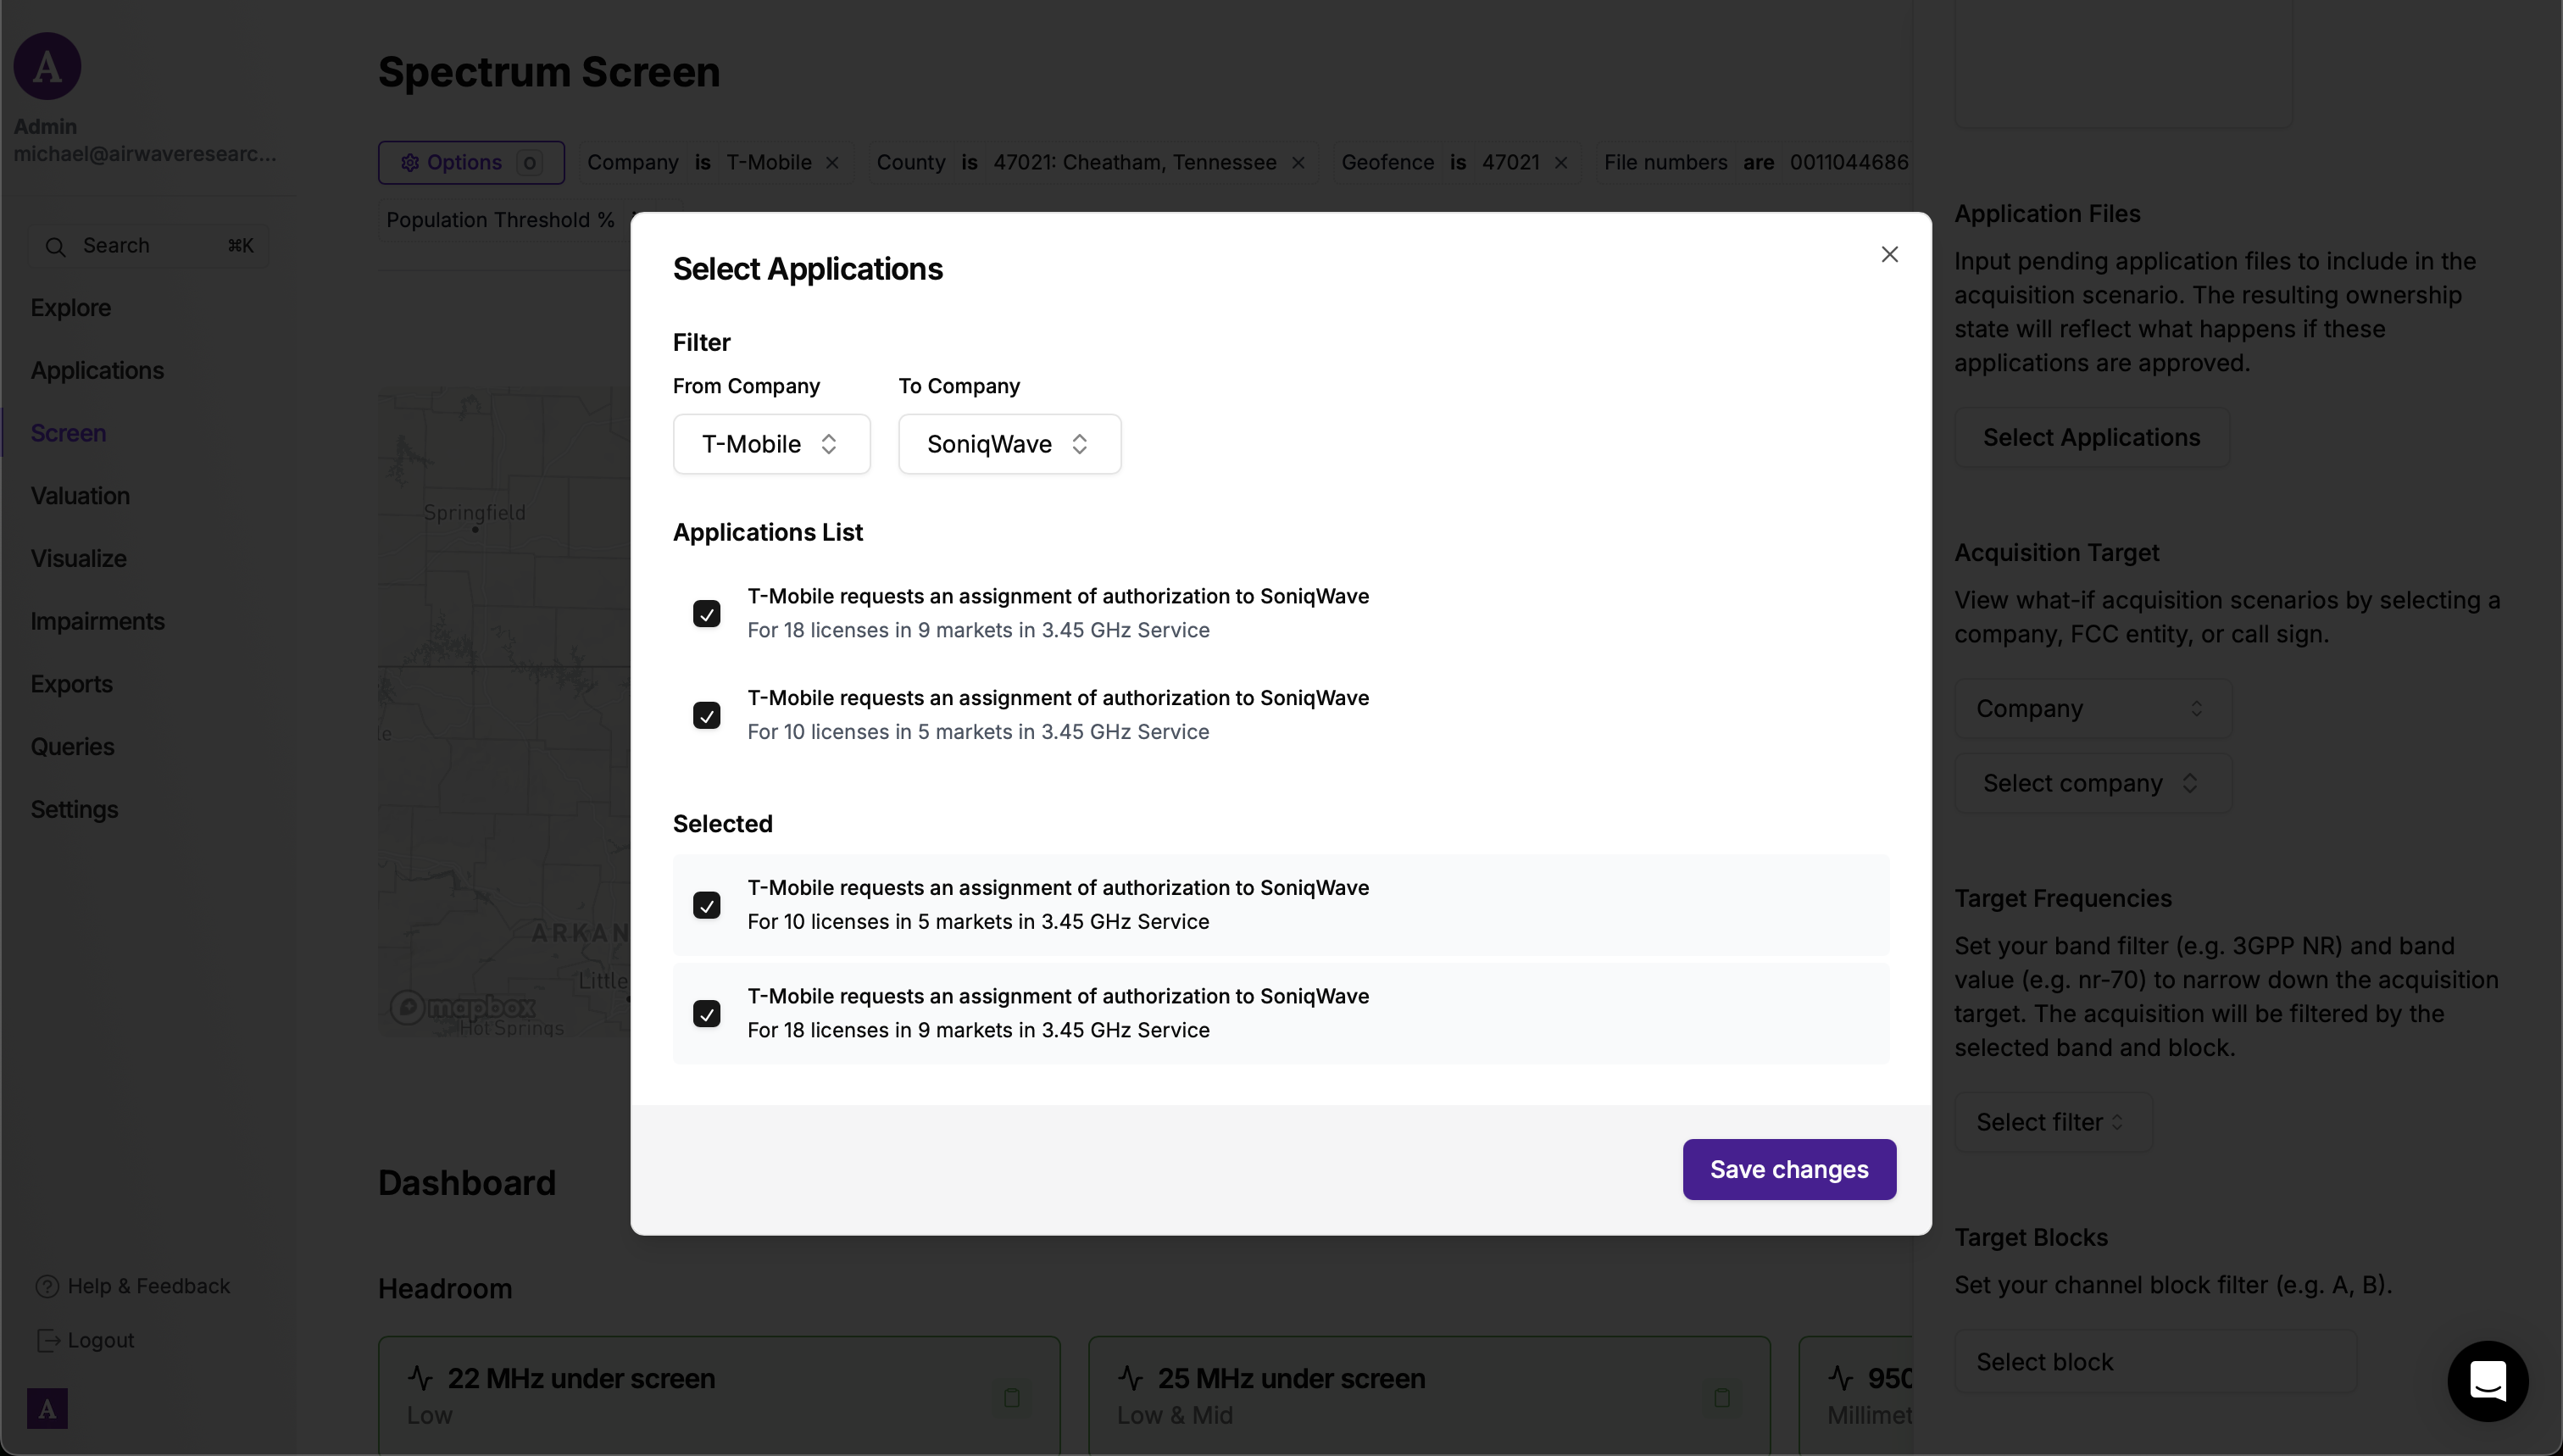Open the To Company SoniqWave dropdown
2563x1456 pixels.
1008,444
